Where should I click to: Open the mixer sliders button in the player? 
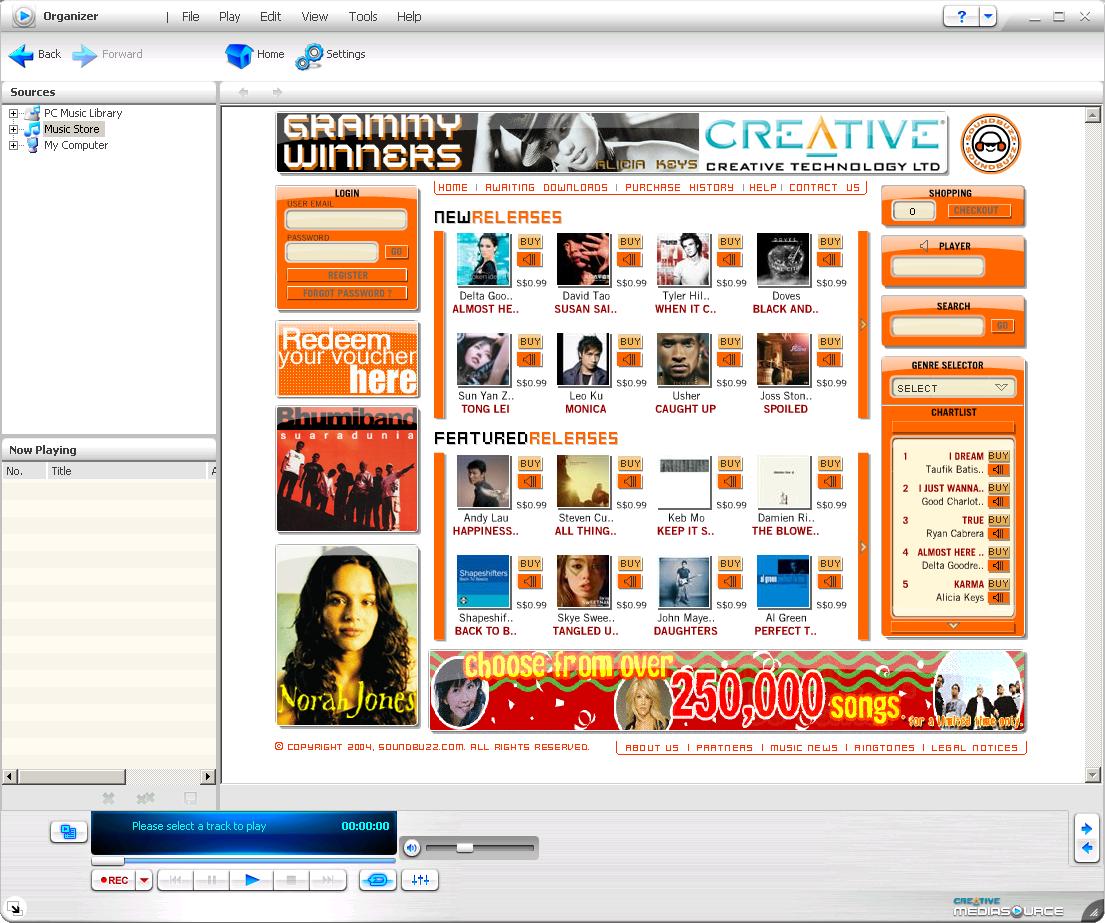(420, 880)
